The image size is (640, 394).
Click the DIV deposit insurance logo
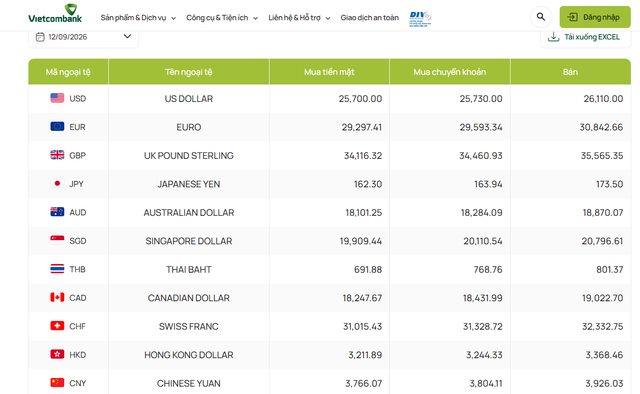point(420,18)
